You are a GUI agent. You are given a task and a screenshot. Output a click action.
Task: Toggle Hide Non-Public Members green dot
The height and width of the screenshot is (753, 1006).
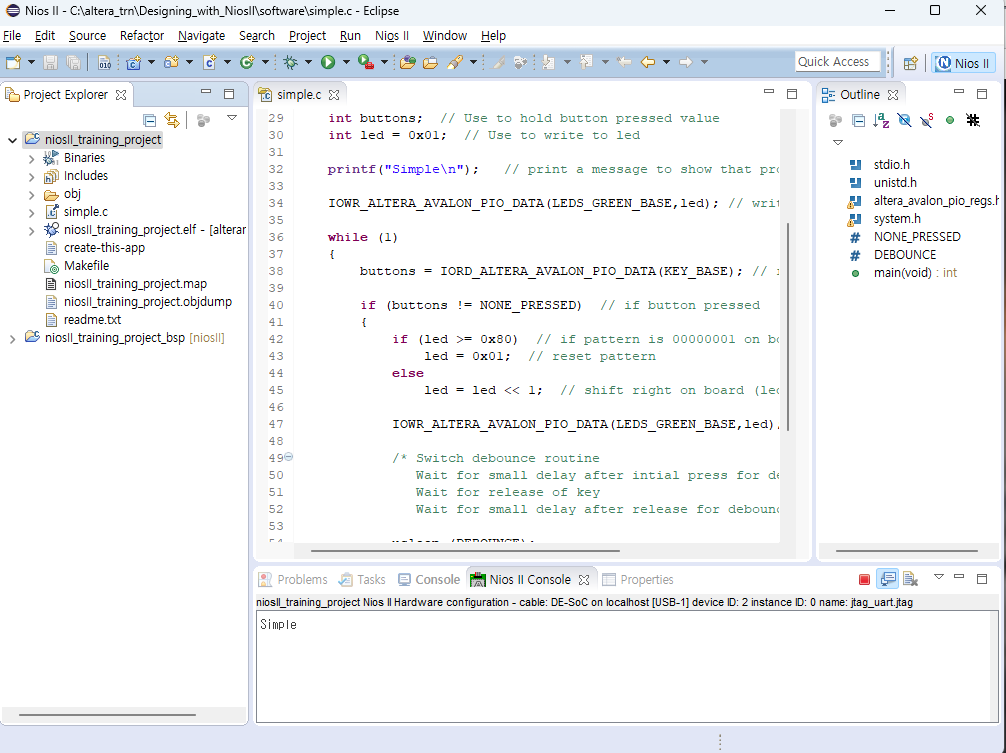click(950, 120)
